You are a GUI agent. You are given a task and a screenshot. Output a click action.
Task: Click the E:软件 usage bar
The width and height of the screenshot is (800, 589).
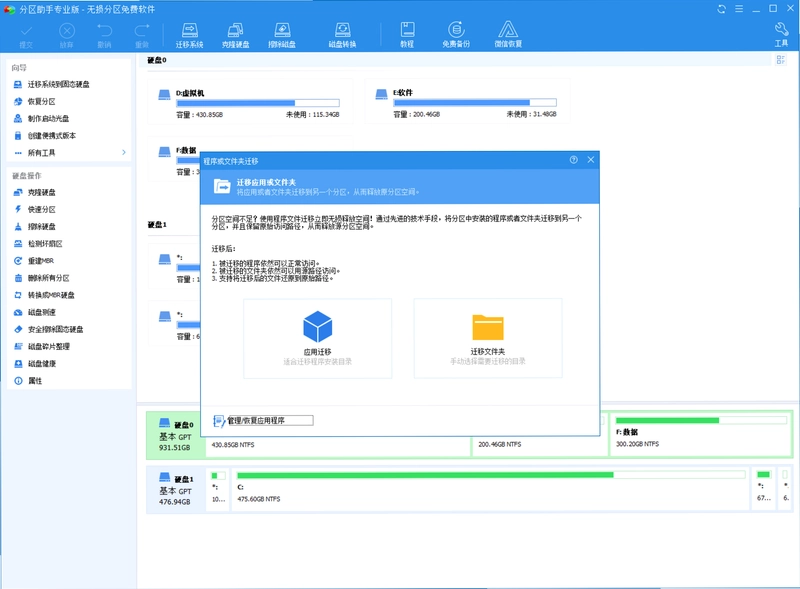pyautogui.click(x=475, y=103)
